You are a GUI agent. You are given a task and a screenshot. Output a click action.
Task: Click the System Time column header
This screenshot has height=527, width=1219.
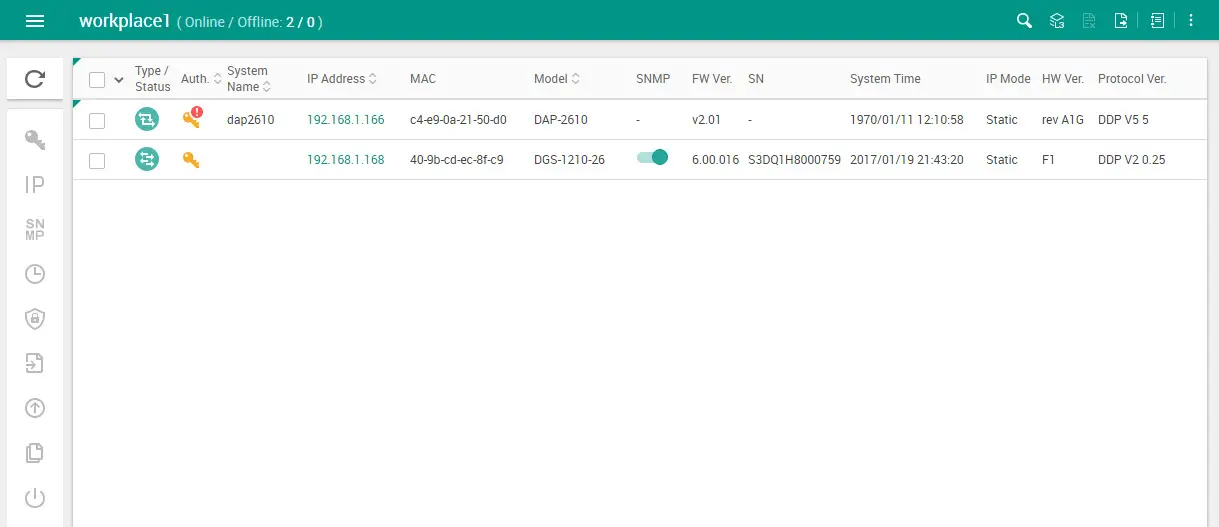tap(885, 79)
